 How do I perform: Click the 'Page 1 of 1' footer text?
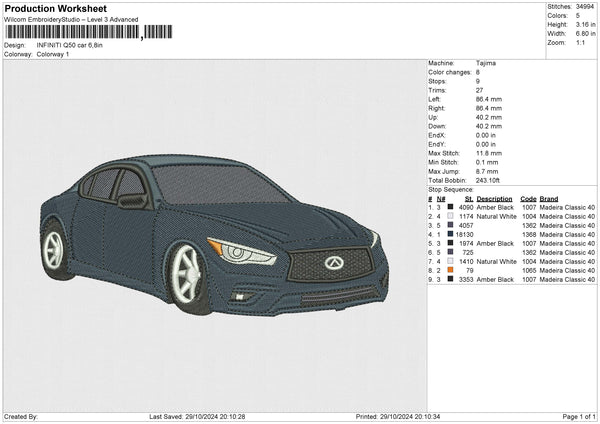coord(579,416)
